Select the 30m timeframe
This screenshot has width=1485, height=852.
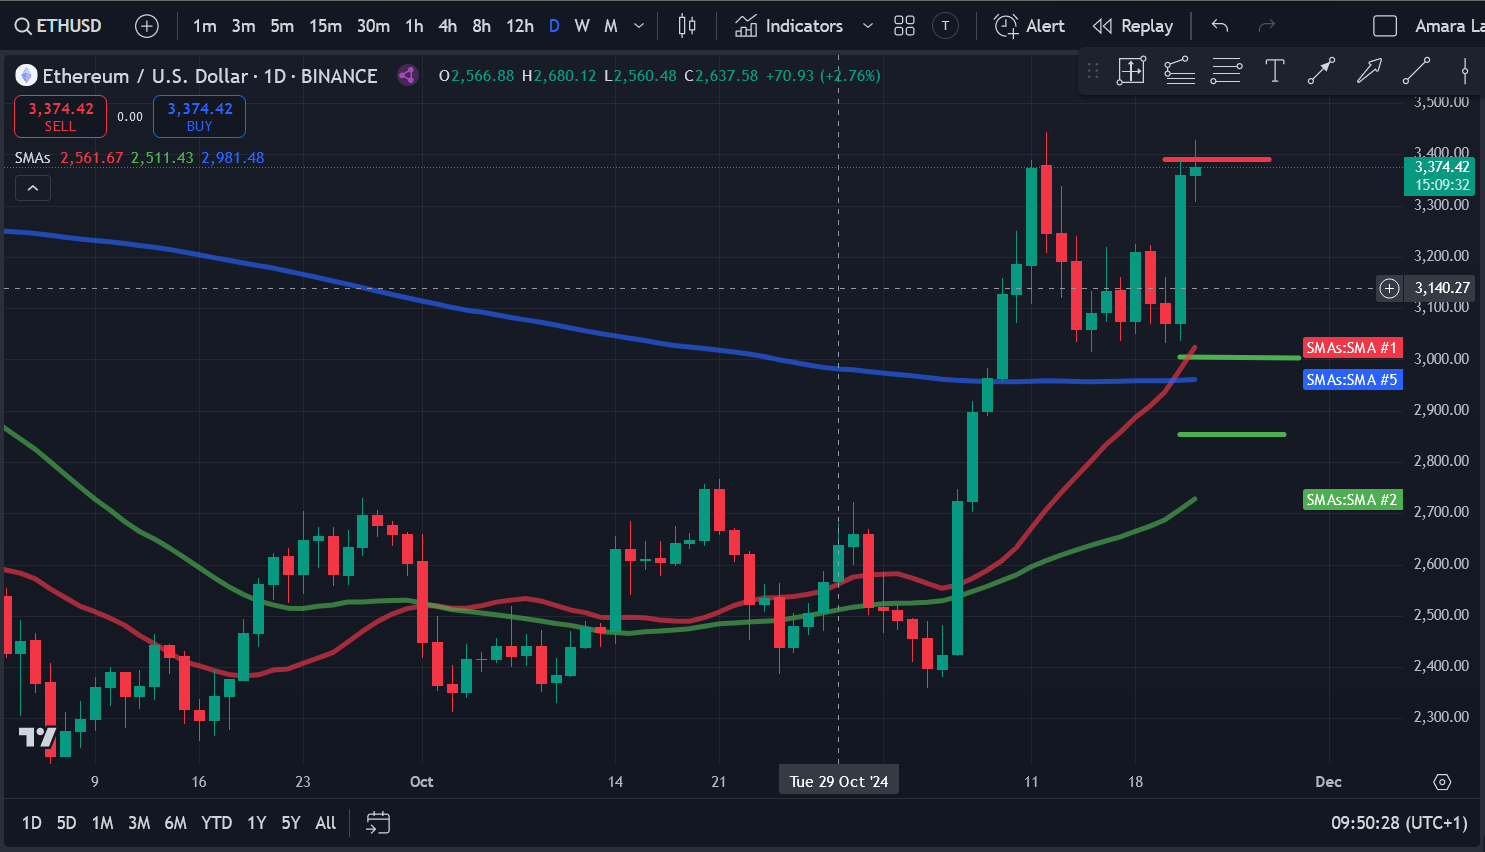tap(373, 26)
